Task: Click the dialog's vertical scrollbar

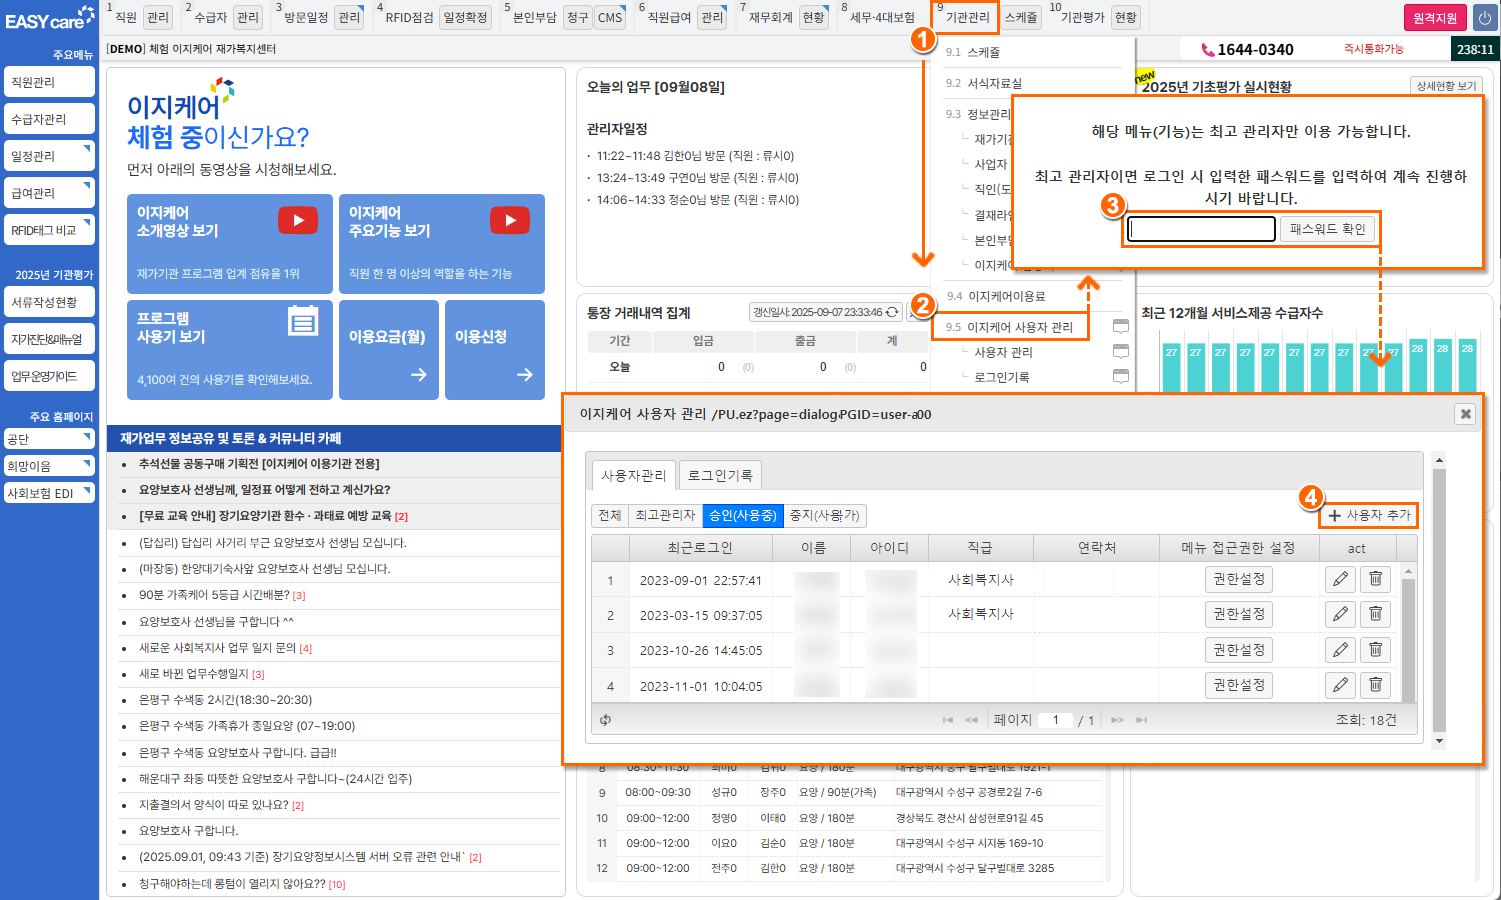Action: 1439,600
